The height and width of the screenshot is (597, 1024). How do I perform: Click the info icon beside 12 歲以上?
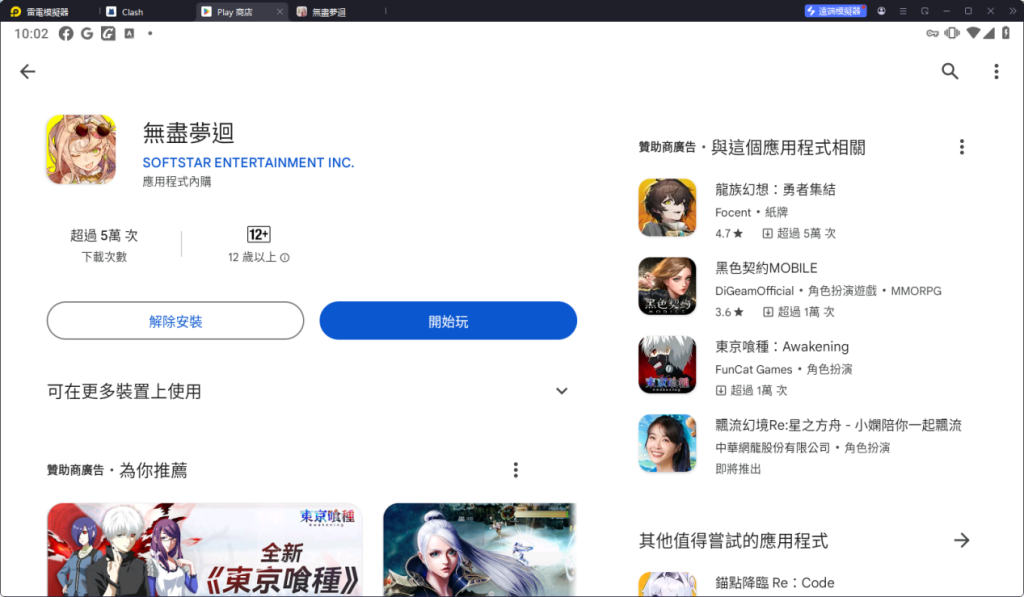(285, 257)
